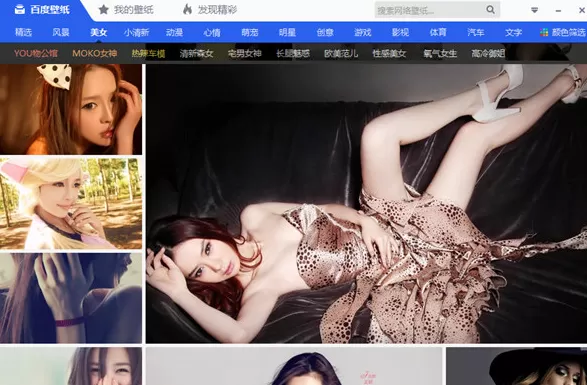This screenshot has height=385, width=587.
Task: Select 动漫 category
Action: (174, 33)
